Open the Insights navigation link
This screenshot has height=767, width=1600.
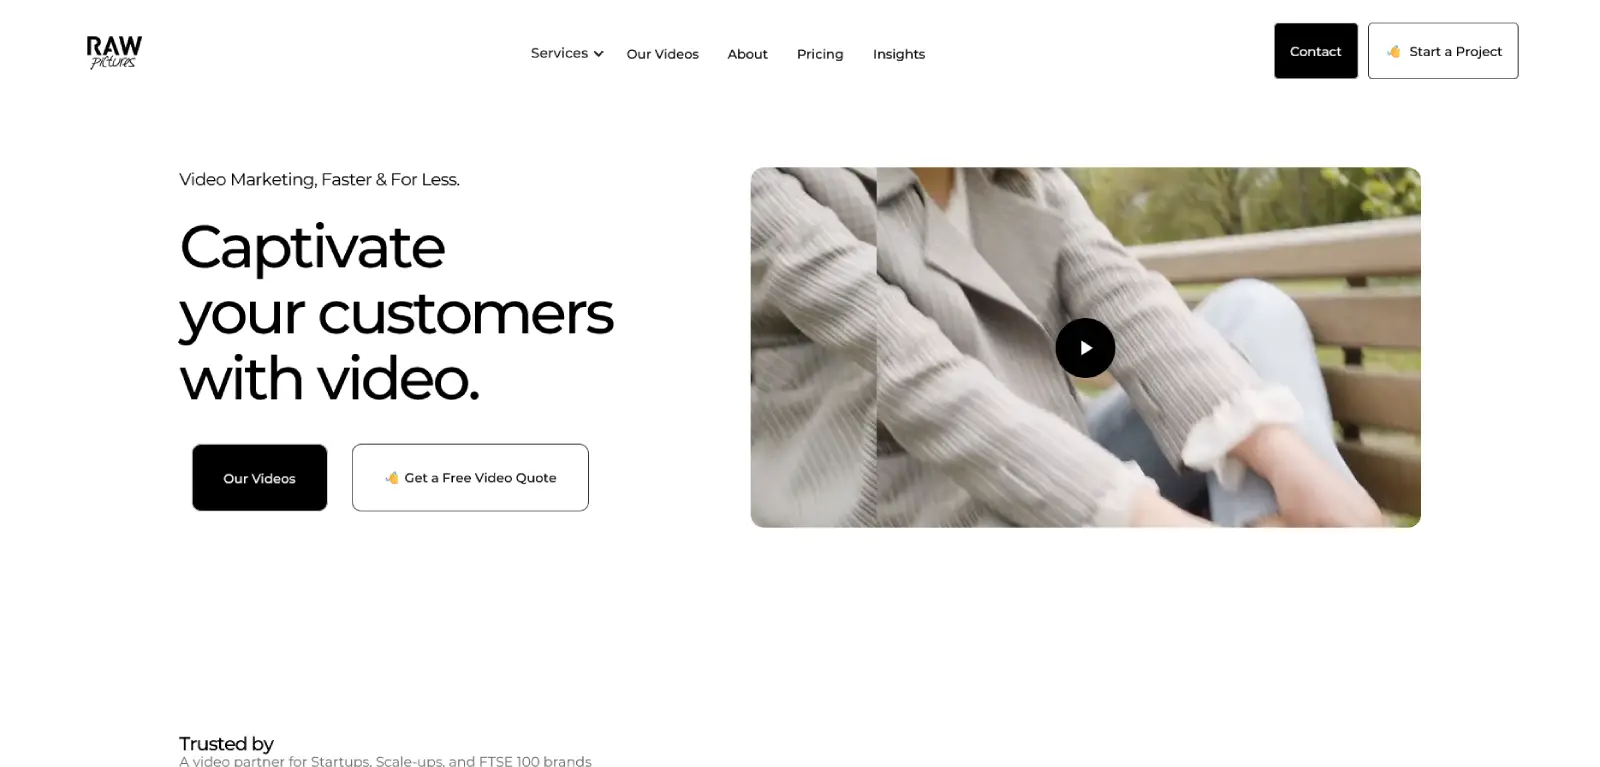[x=898, y=54]
